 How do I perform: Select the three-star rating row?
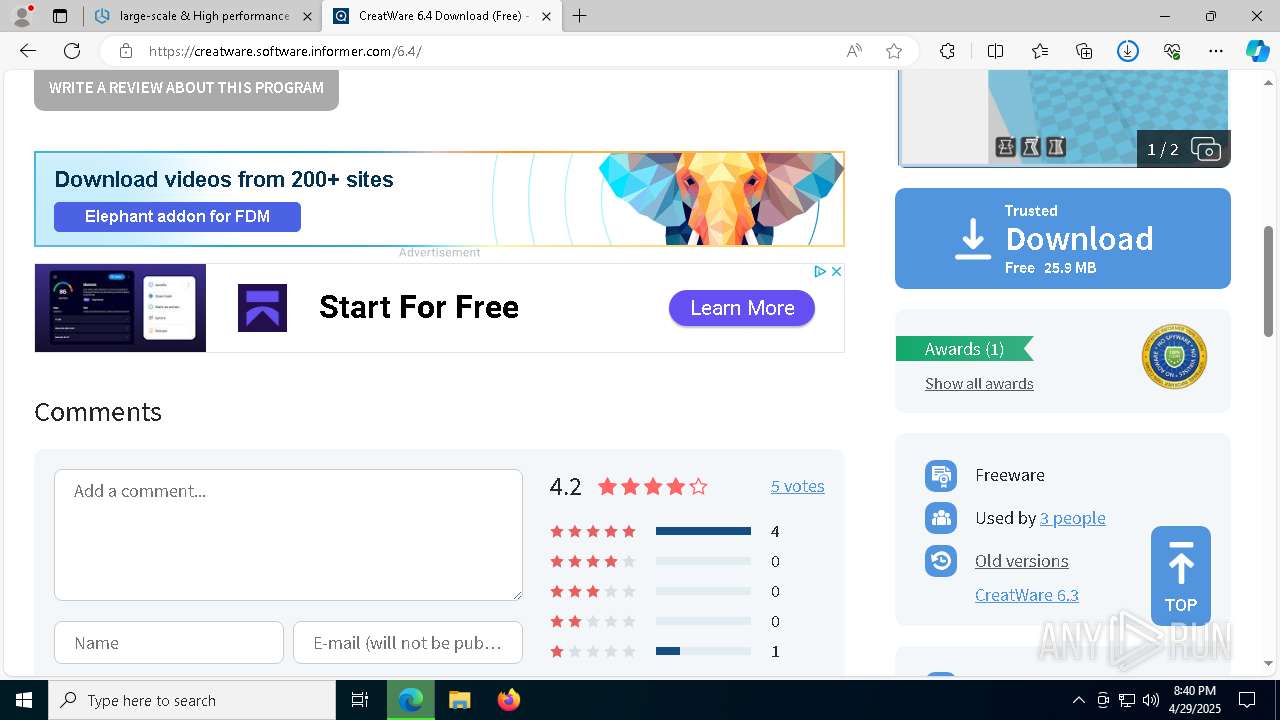665,591
